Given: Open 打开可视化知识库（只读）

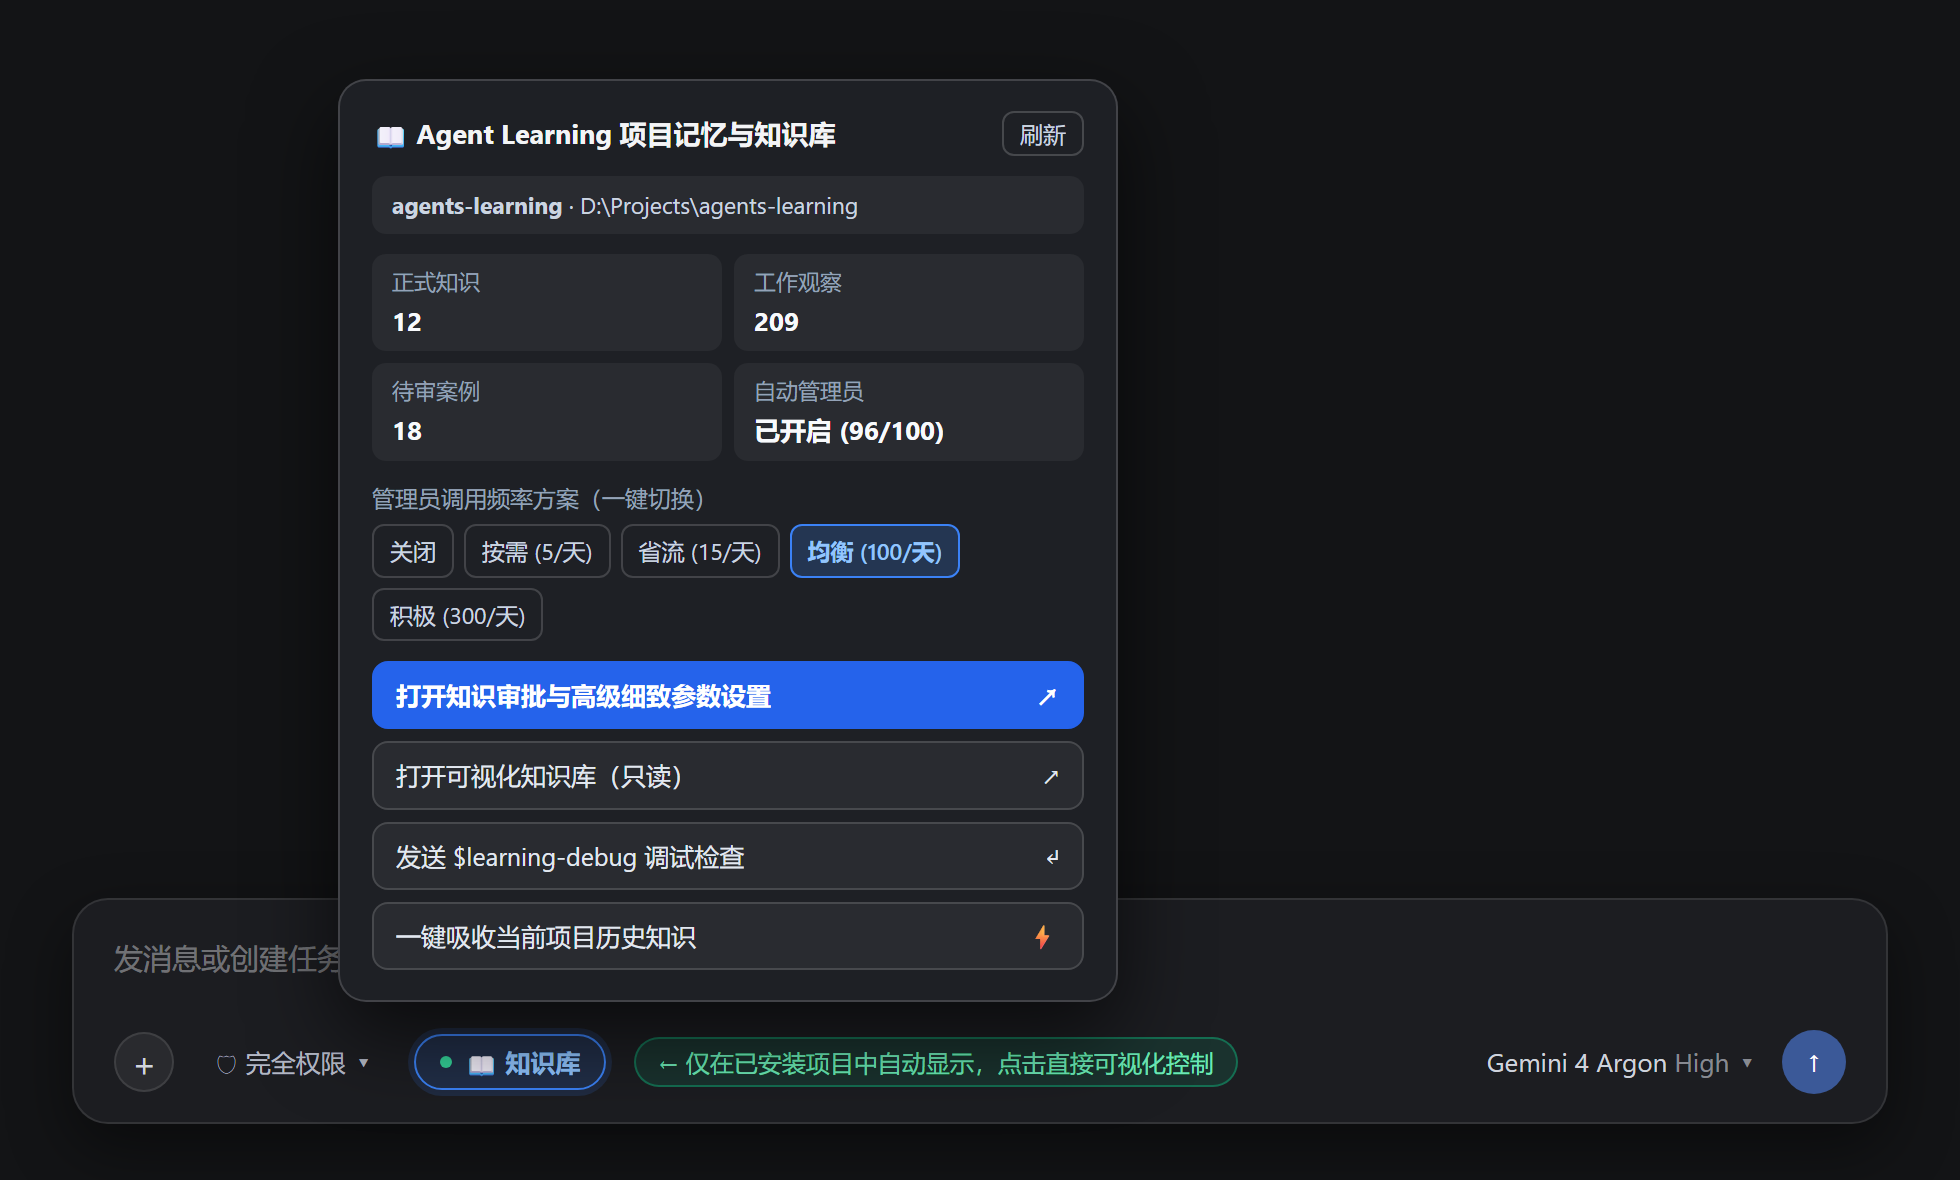Looking at the screenshot, I should (x=727, y=776).
